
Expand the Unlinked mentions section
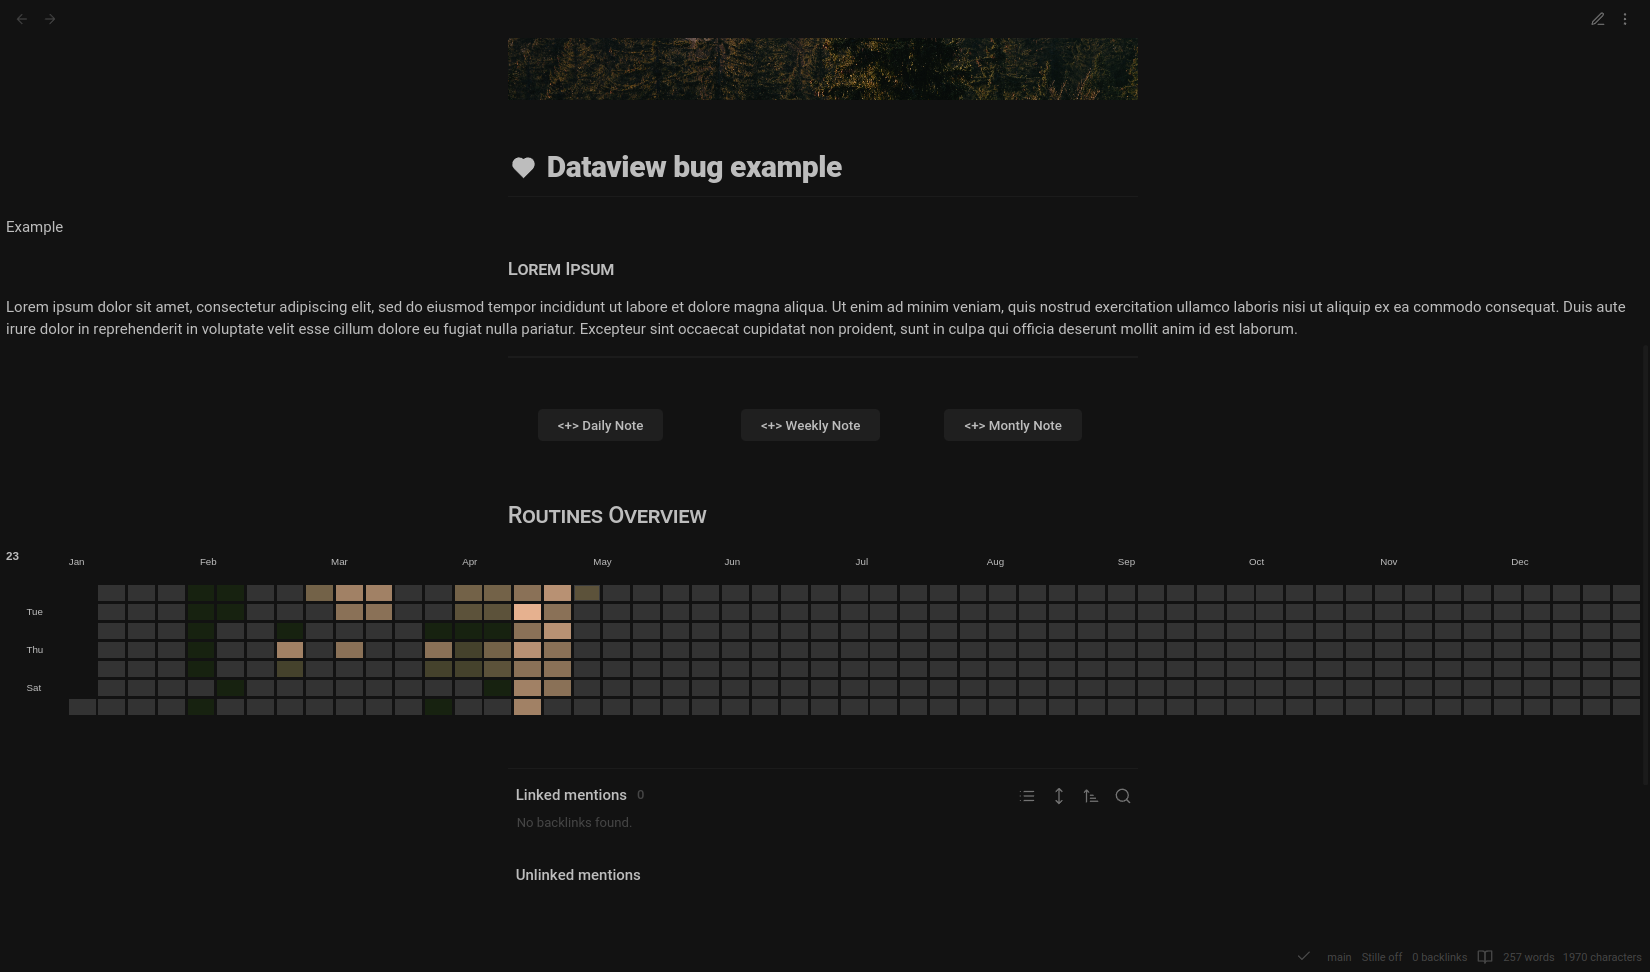577,875
